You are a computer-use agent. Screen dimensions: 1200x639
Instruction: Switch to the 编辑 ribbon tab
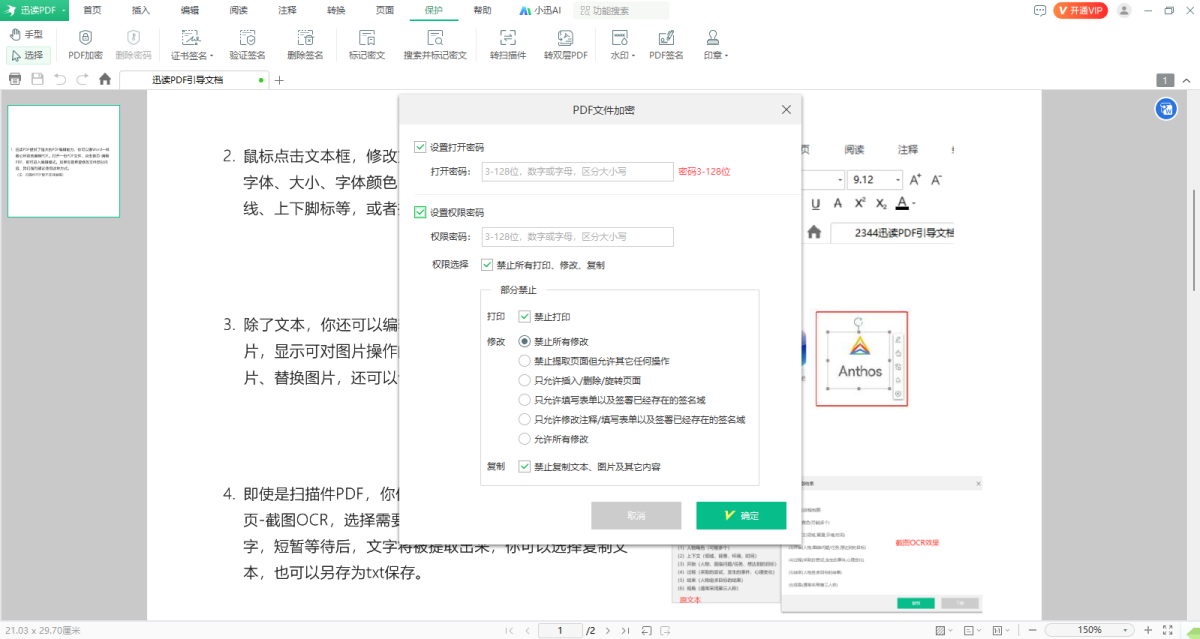[189, 10]
